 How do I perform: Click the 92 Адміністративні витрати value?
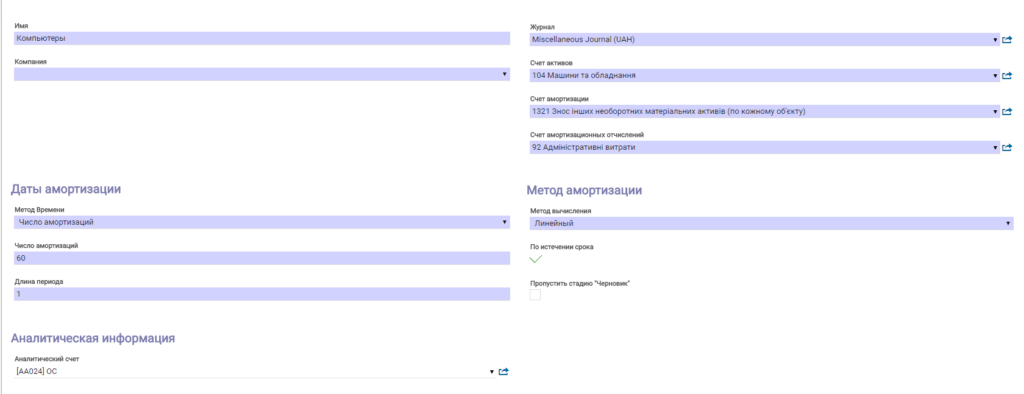(584, 148)
